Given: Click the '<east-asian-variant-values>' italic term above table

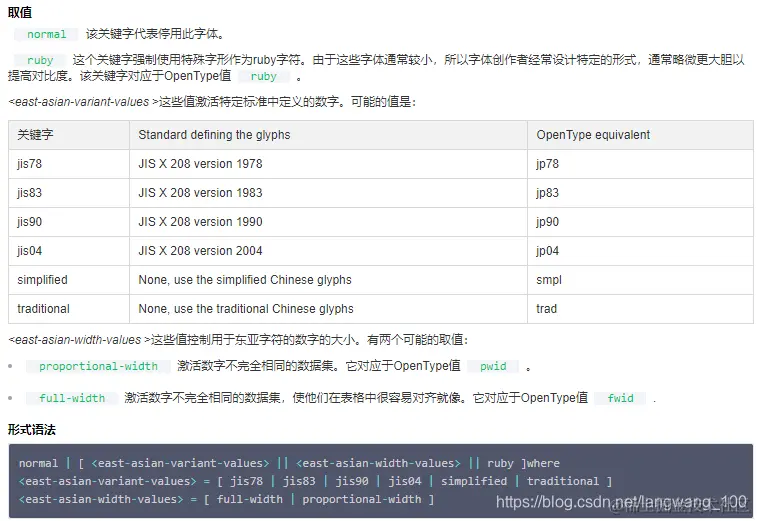Looking at the screenshot, I should pyautogui.click(x=83, y=102).
